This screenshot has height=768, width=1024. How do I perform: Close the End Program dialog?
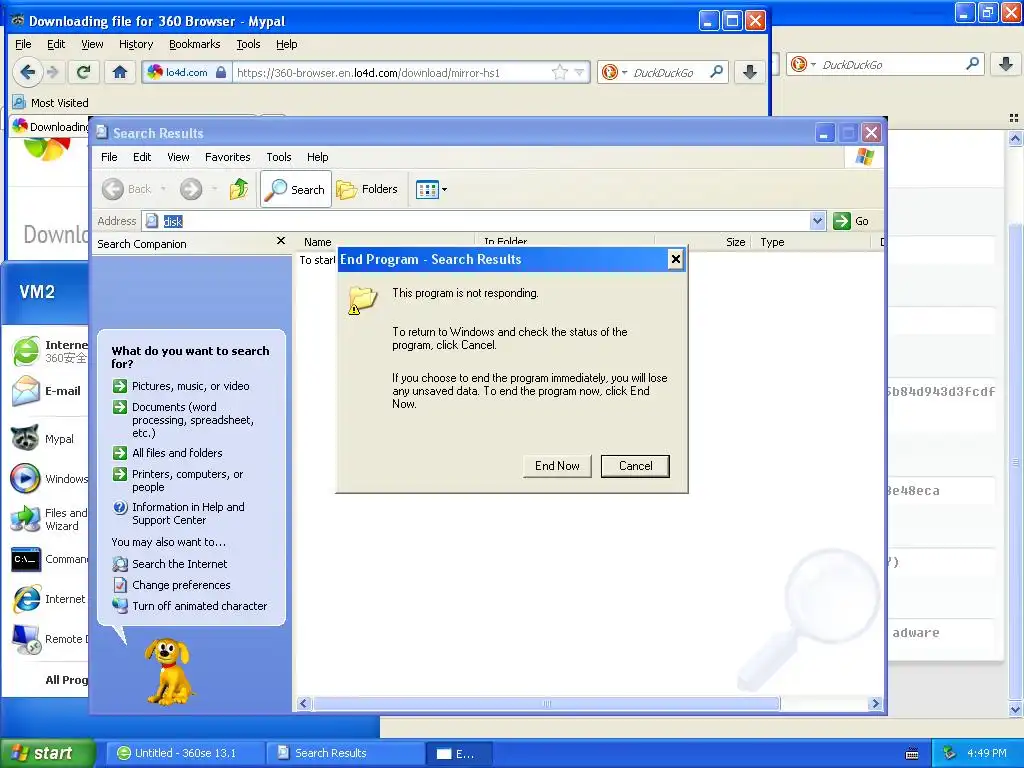[x=675, y=259]
